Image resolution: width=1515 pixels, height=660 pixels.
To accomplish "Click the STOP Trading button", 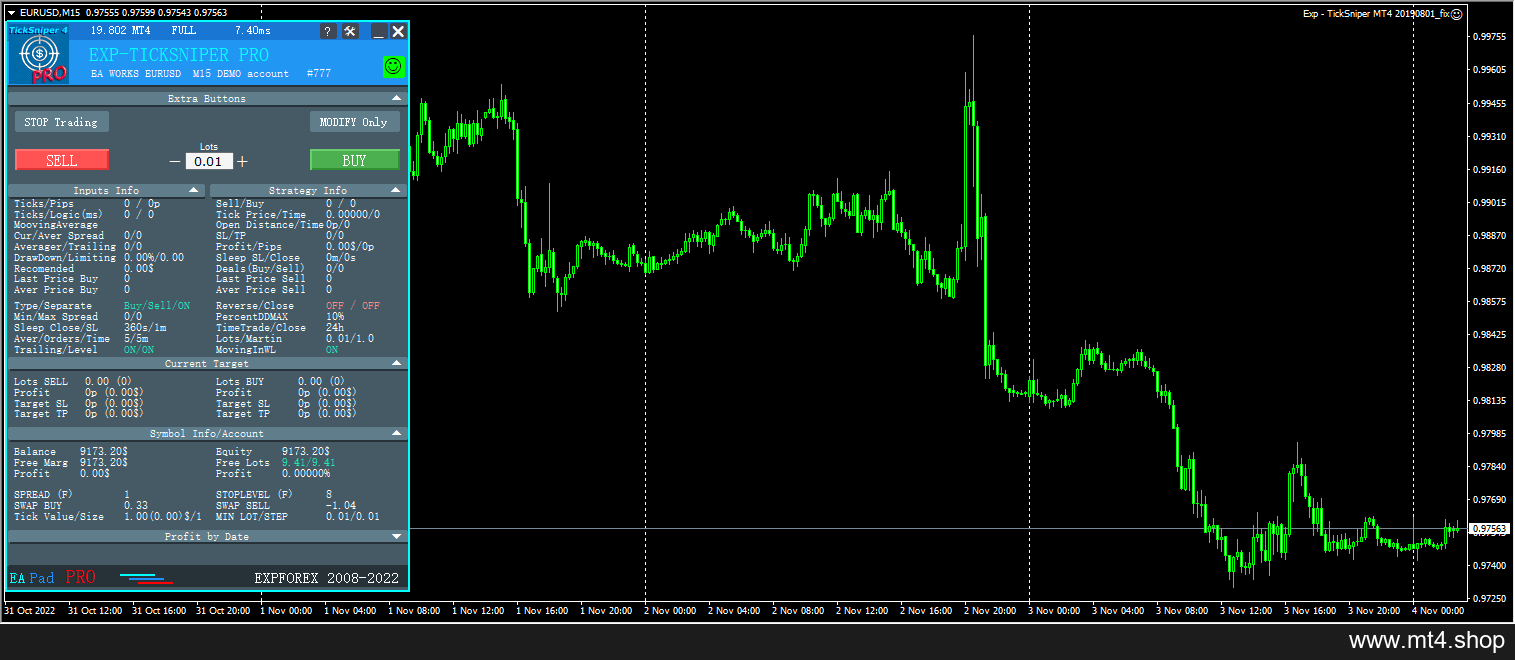I will coord(61,122).
